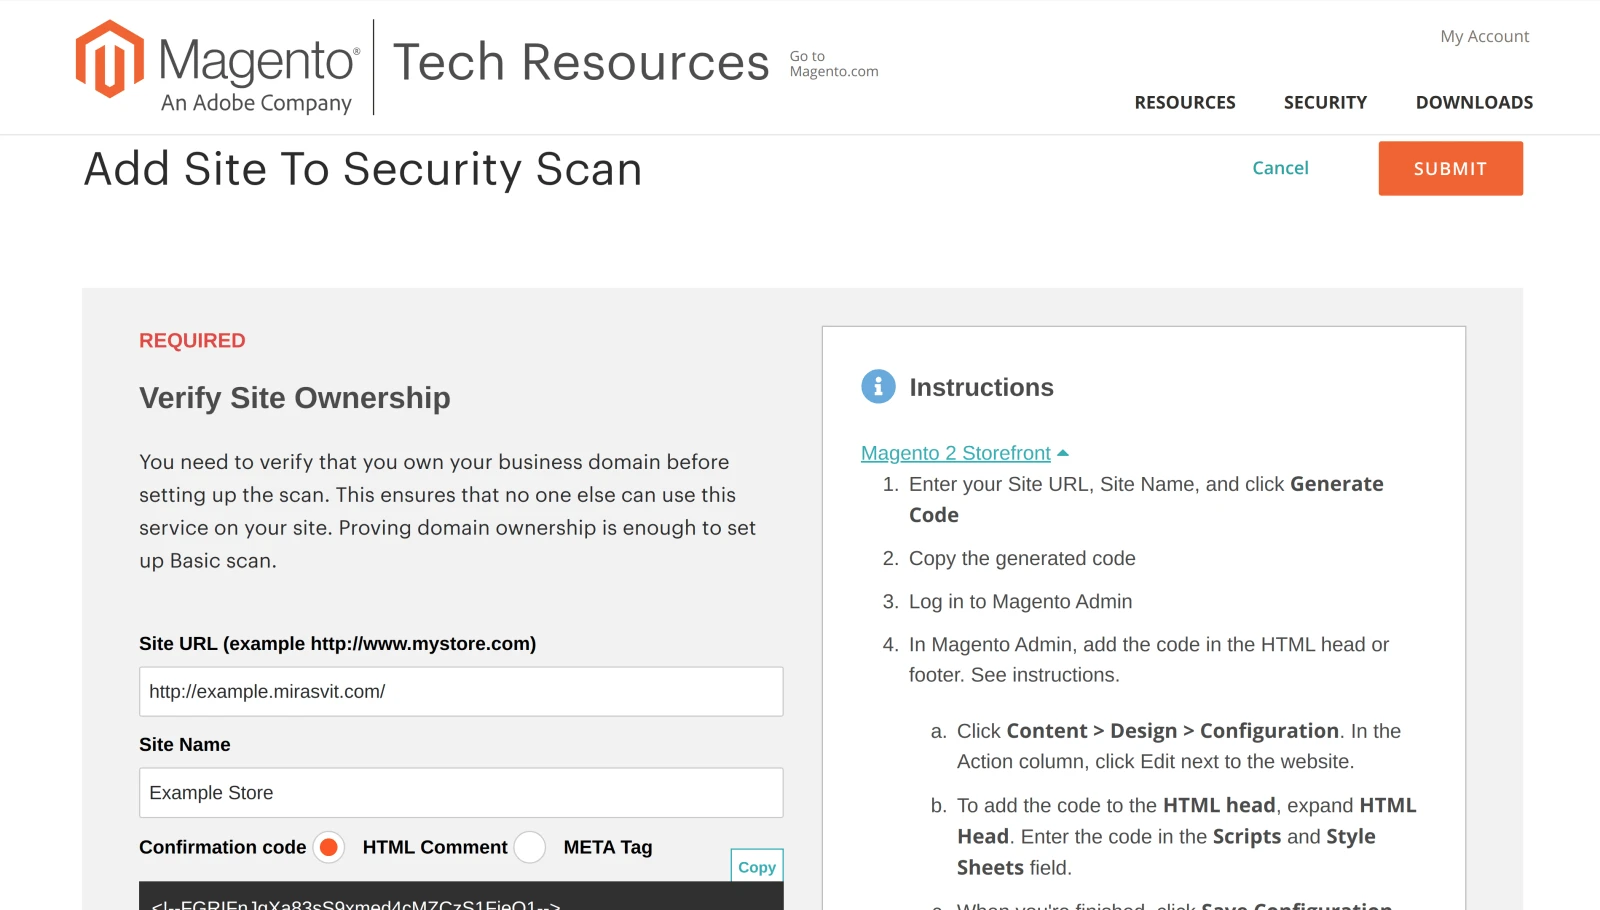Open the RESOURCES menu

1185,102
